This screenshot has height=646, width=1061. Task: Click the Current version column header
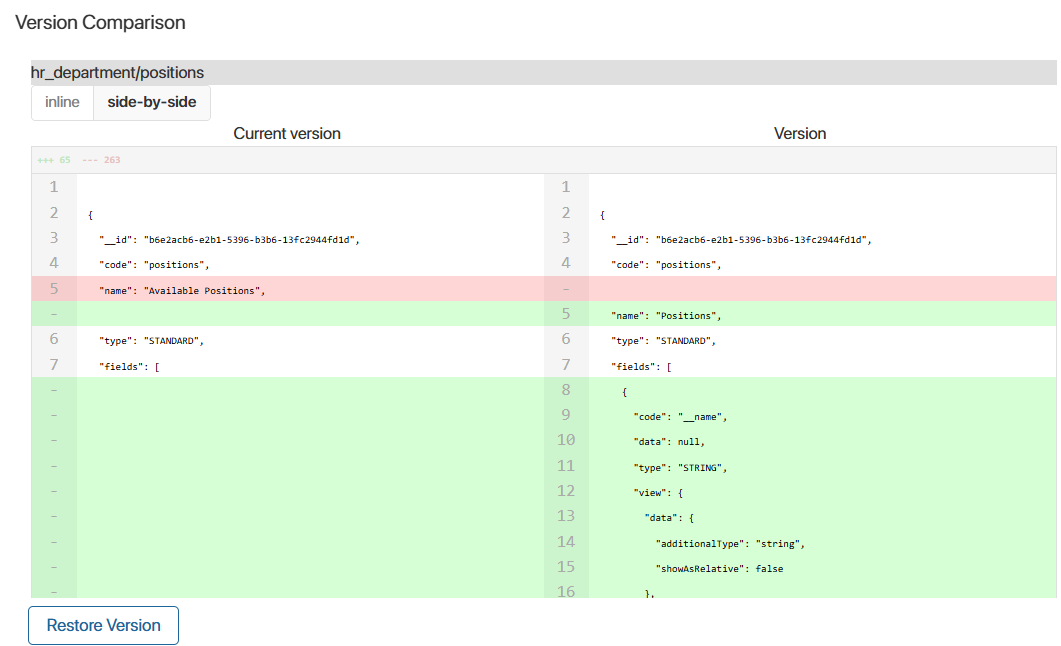pyautogui.click(x=287, y=133)
